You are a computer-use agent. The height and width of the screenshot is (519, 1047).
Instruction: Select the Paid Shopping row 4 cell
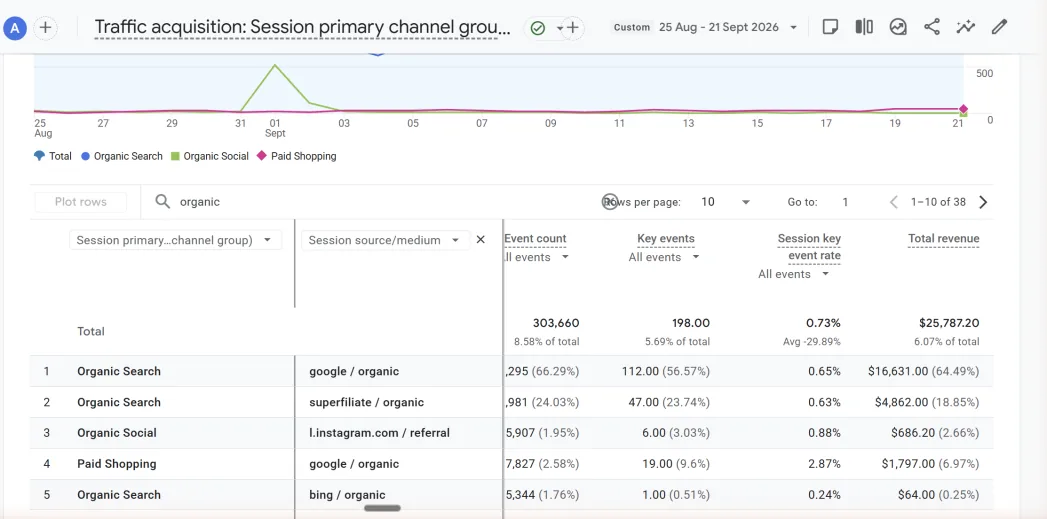[117, 464]
